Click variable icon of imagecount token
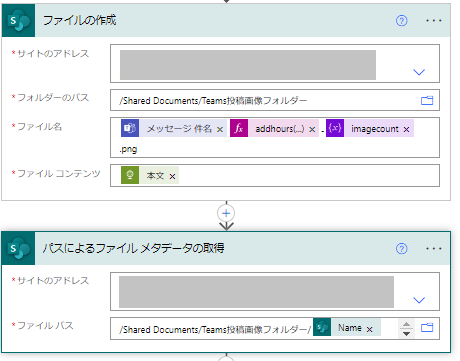Screen dimensions: 460x361 [x=335, y=128]
